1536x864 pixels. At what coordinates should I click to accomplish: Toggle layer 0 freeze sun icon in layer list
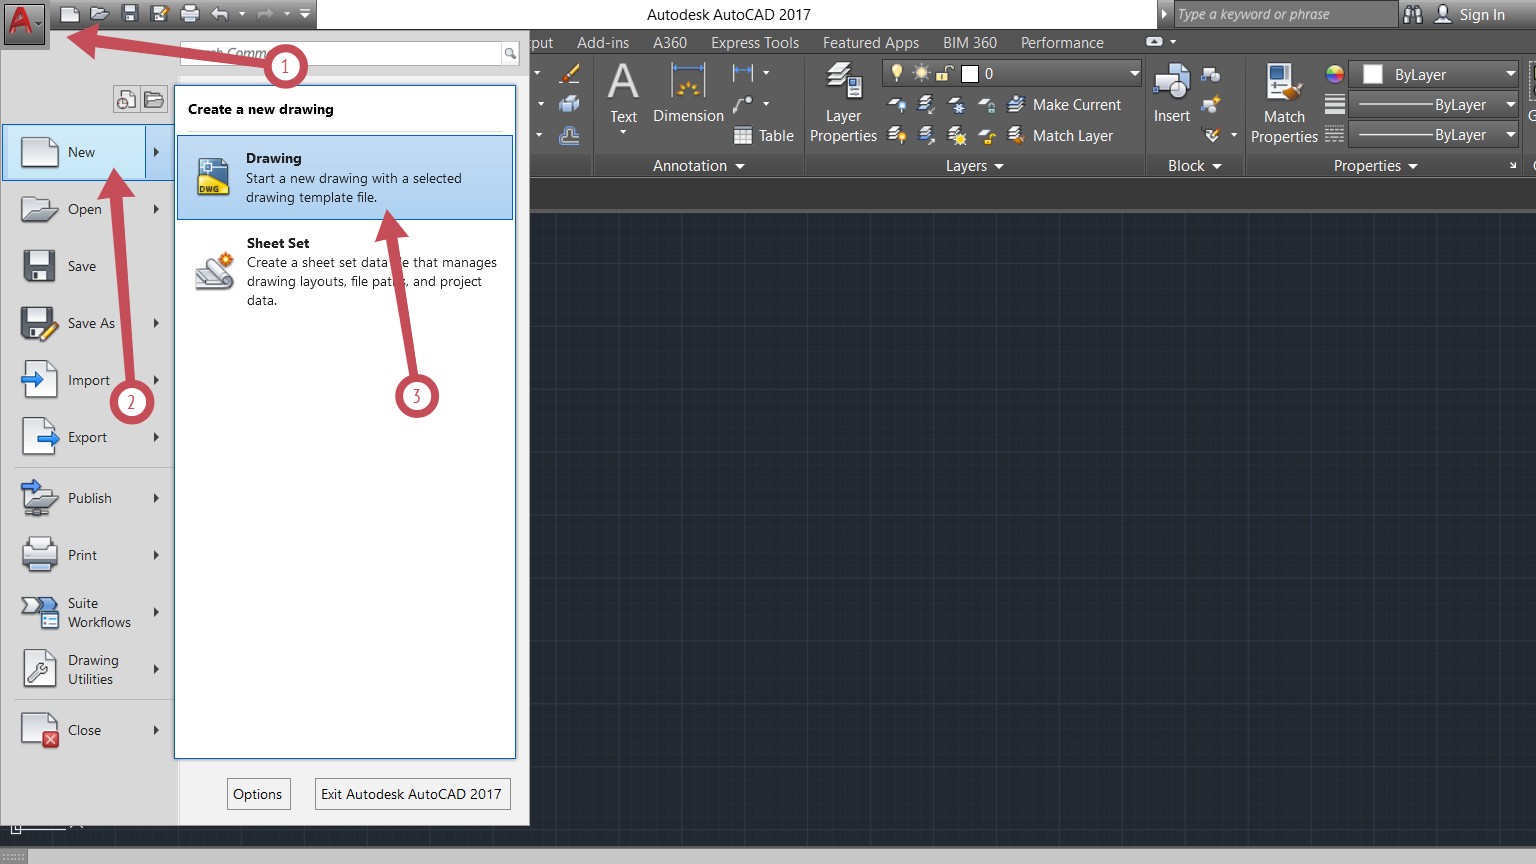[921, 73]
